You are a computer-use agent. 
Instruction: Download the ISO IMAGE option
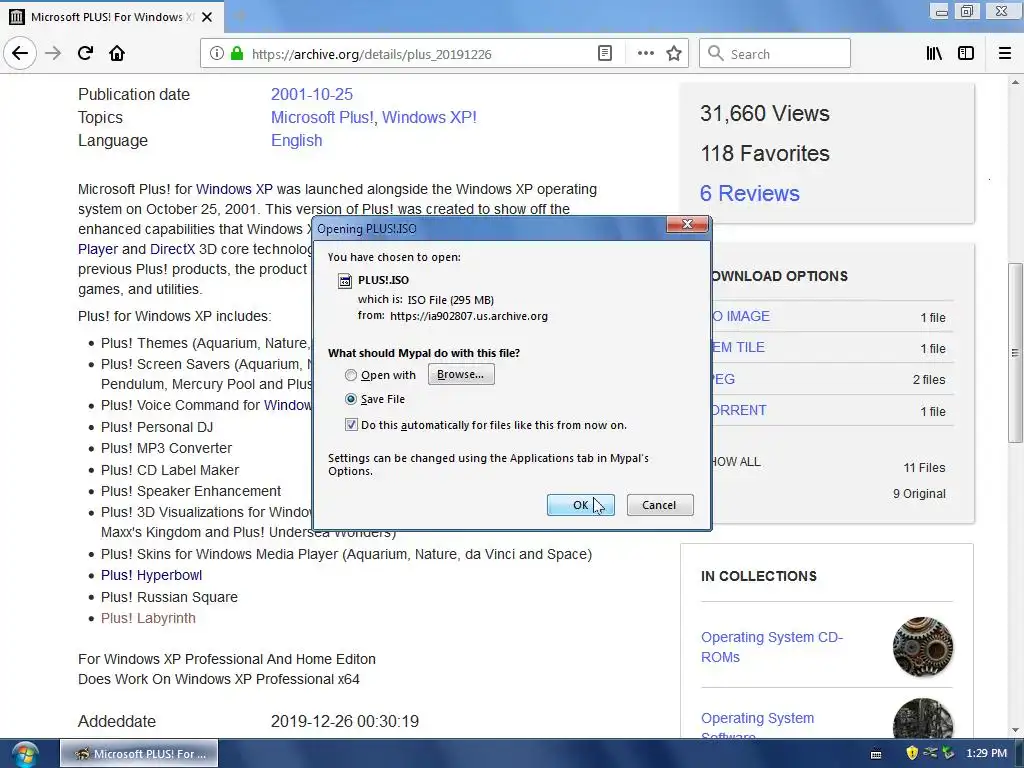[x=741, y=316]
